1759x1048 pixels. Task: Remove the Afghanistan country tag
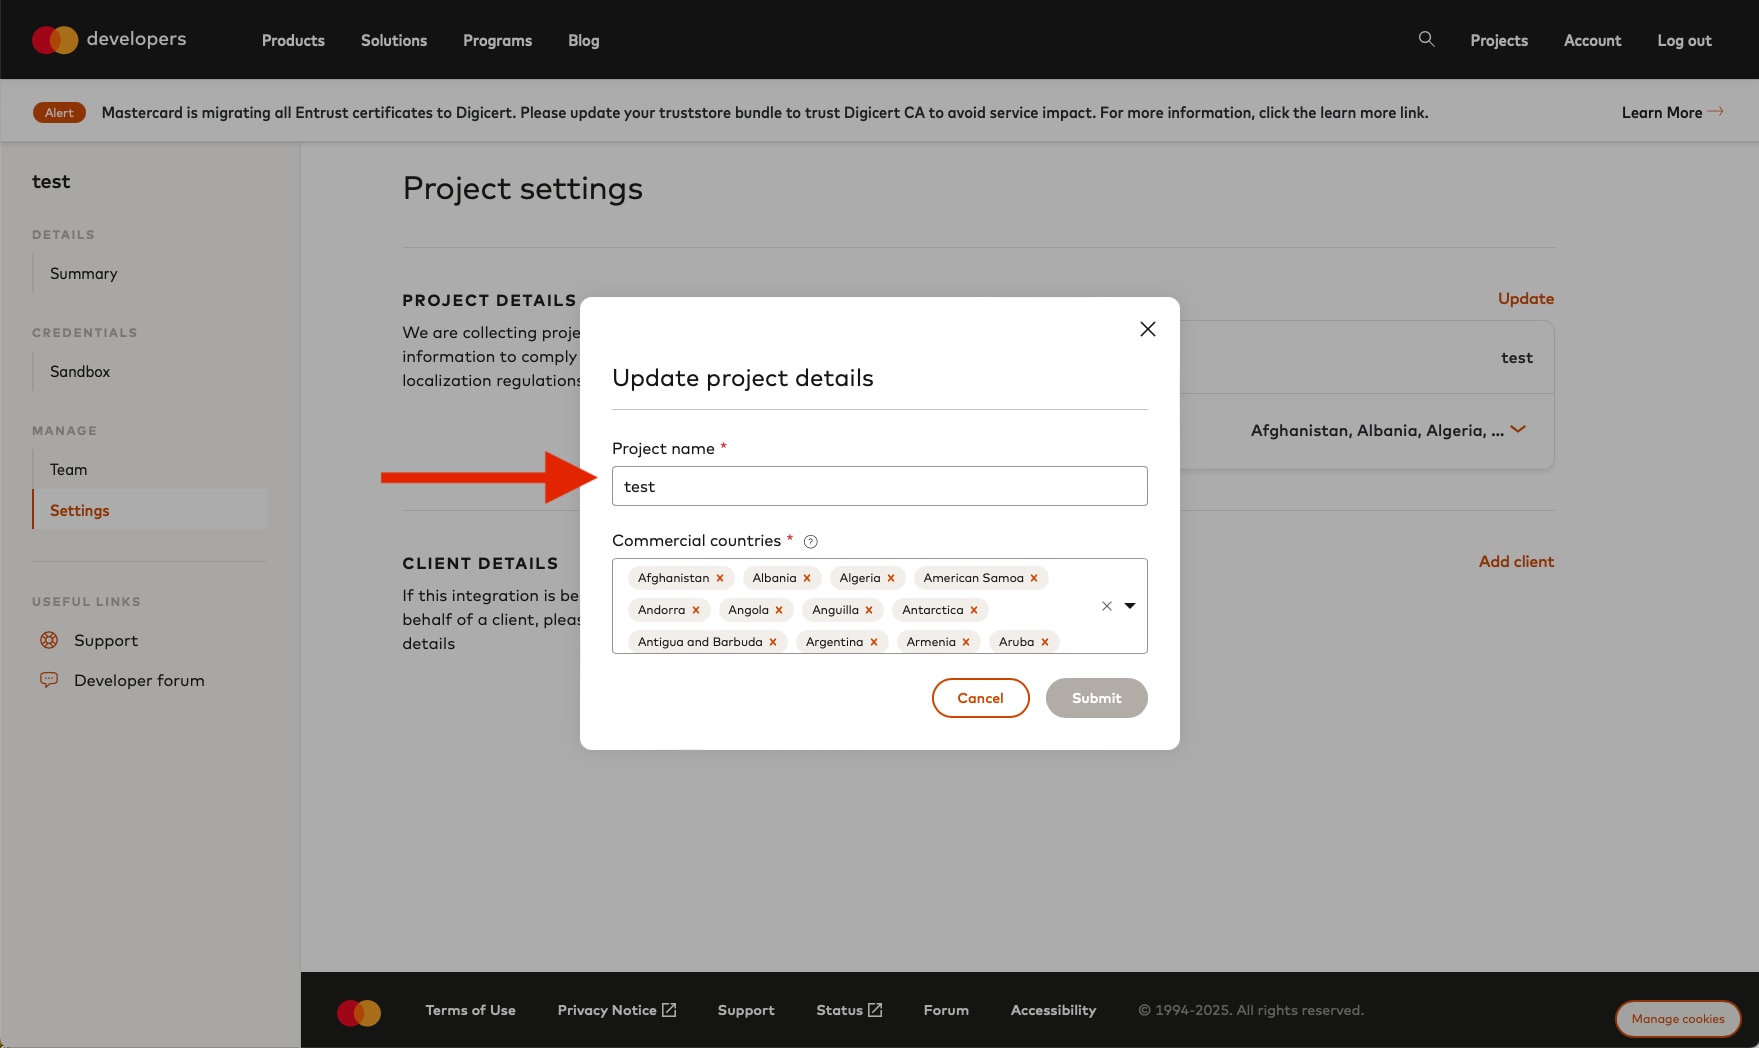pos(720,578)
